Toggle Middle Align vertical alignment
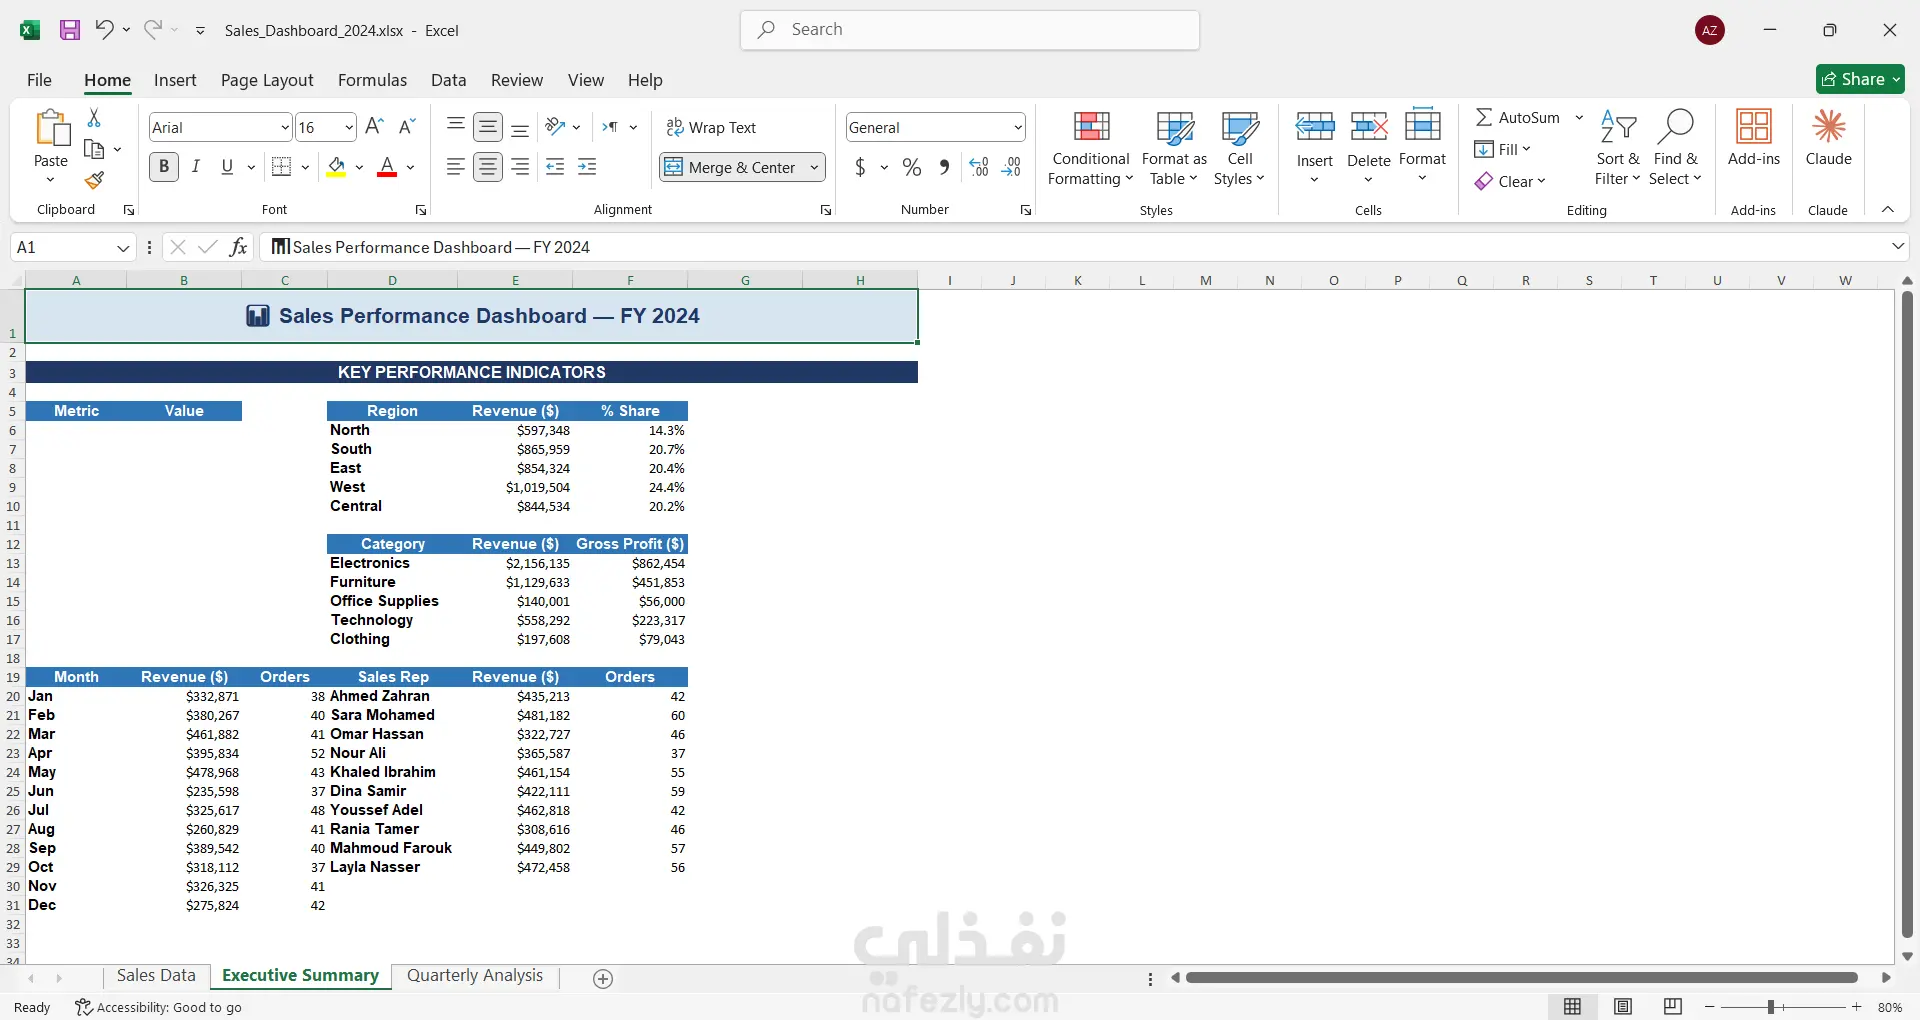This screenshot has width=1920, height=1020. 488,127
